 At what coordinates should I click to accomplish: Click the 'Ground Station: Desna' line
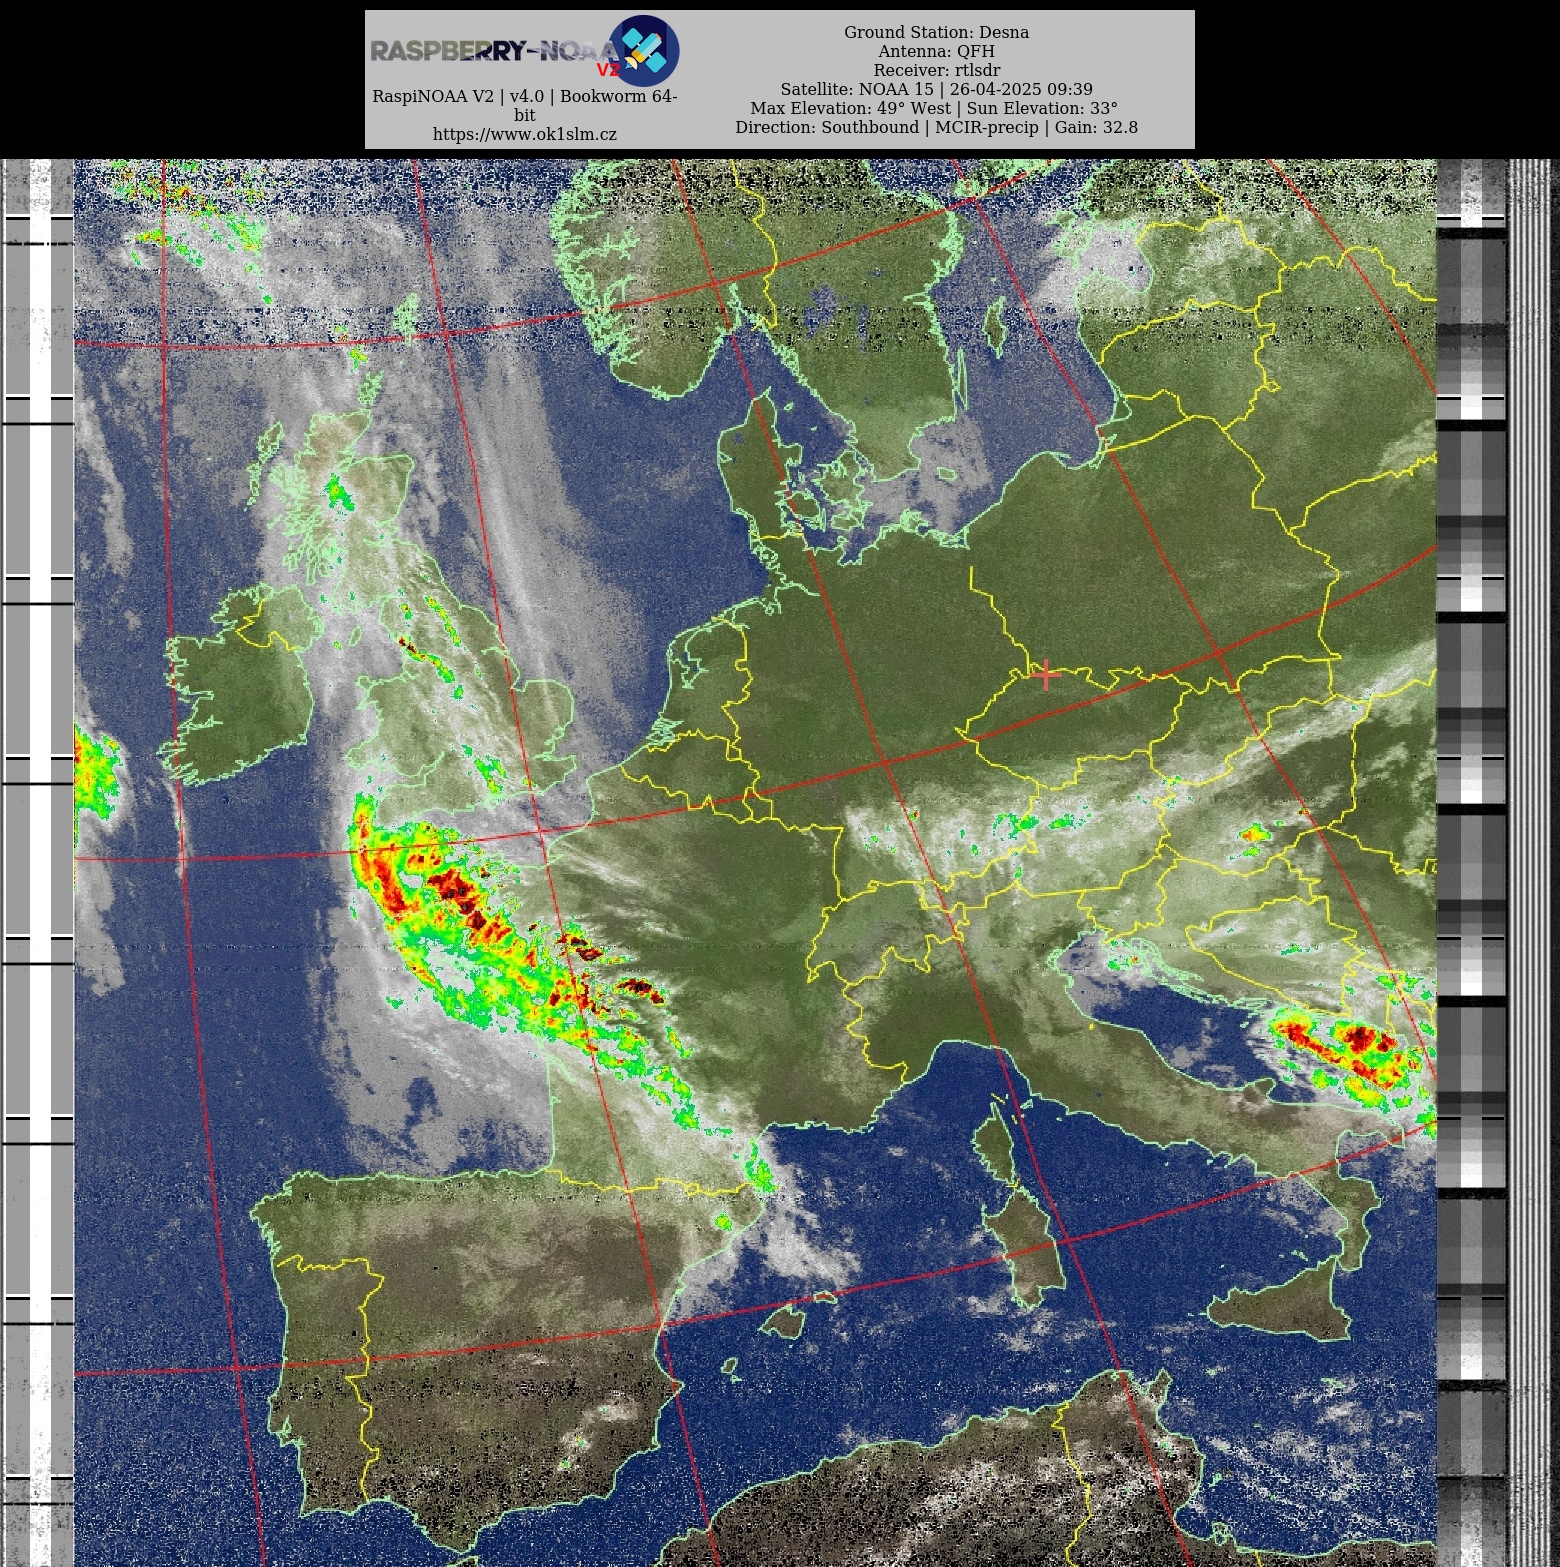point(936,32)
